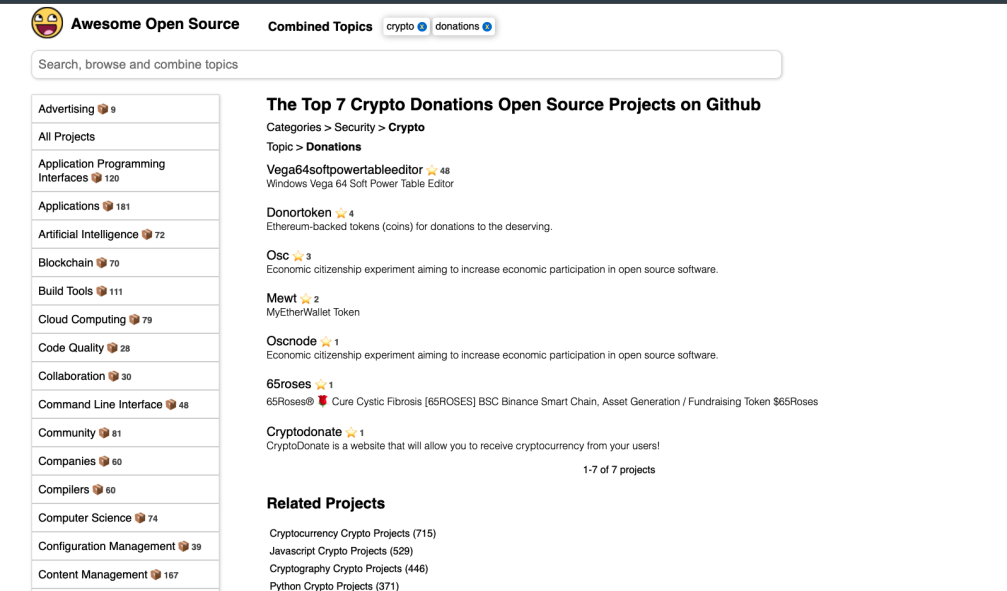Click the star icon beside Vega64softpowertableeditor

click(432, 170)
